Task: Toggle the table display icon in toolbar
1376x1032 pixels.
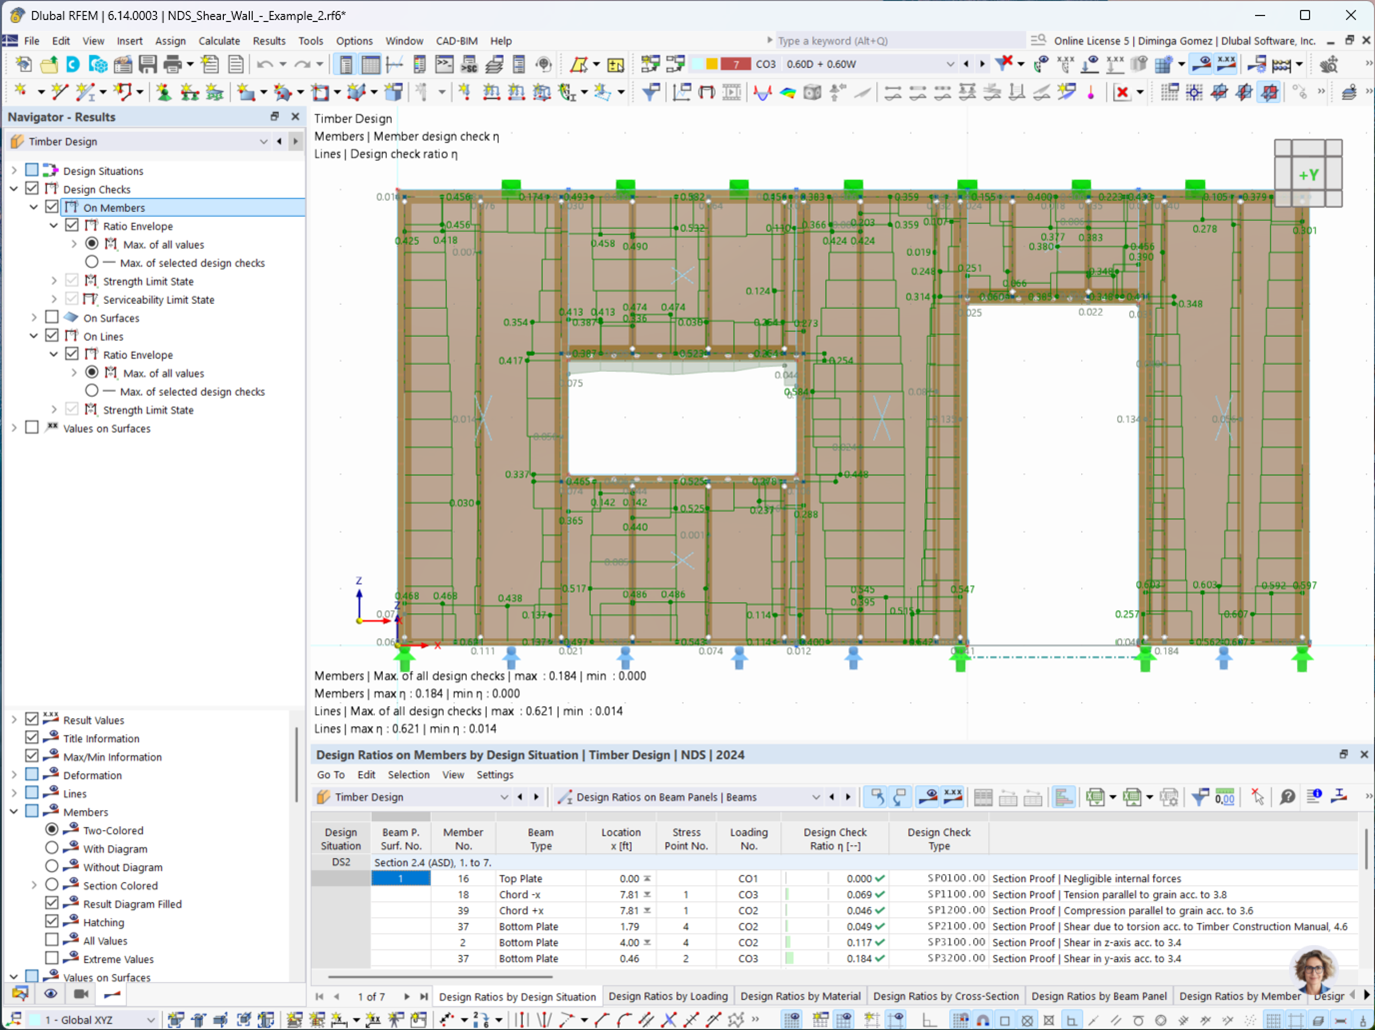Action: coord(370,65)
